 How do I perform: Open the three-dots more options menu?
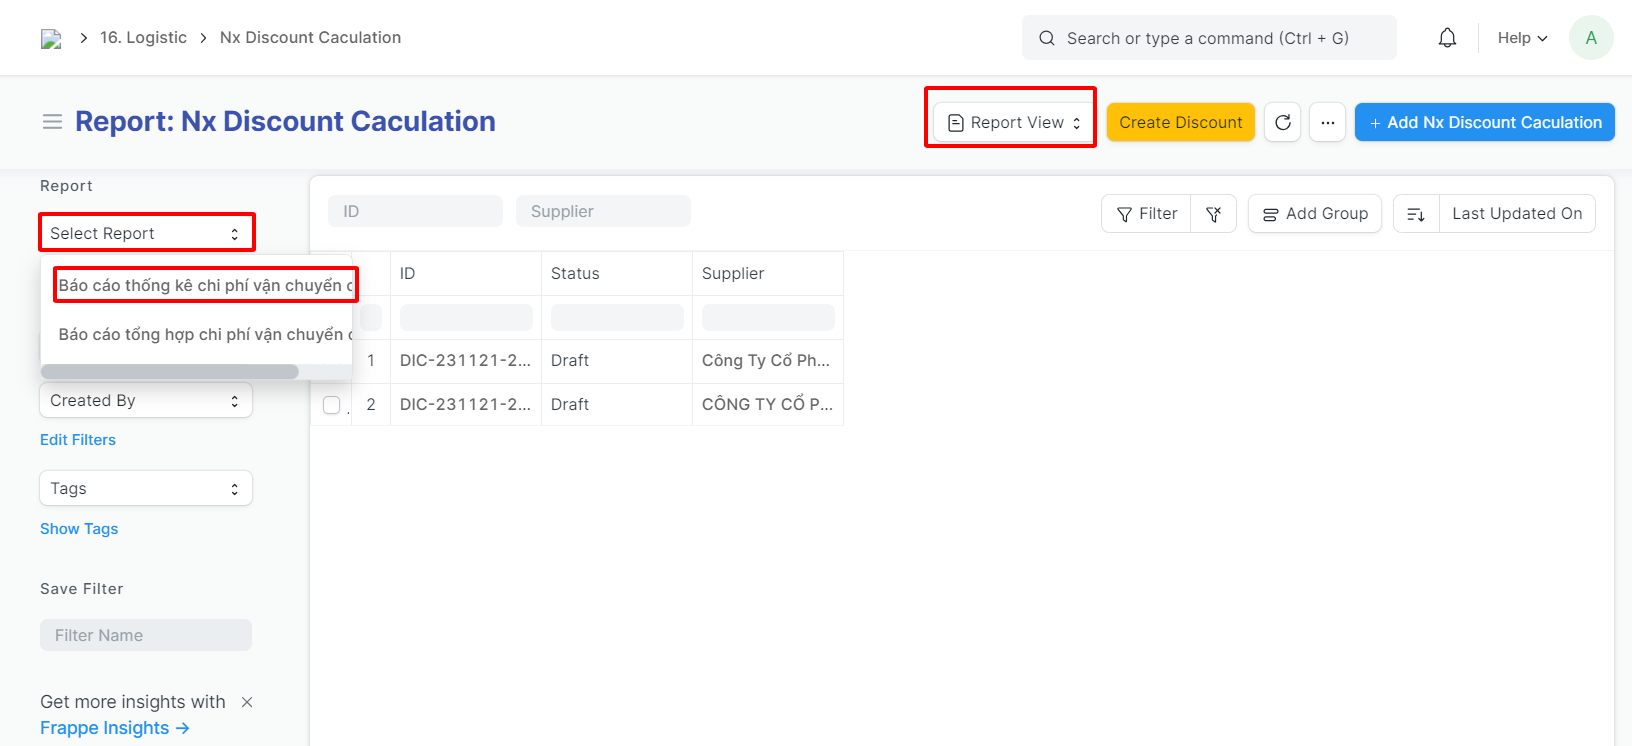tap(1327, 122)
